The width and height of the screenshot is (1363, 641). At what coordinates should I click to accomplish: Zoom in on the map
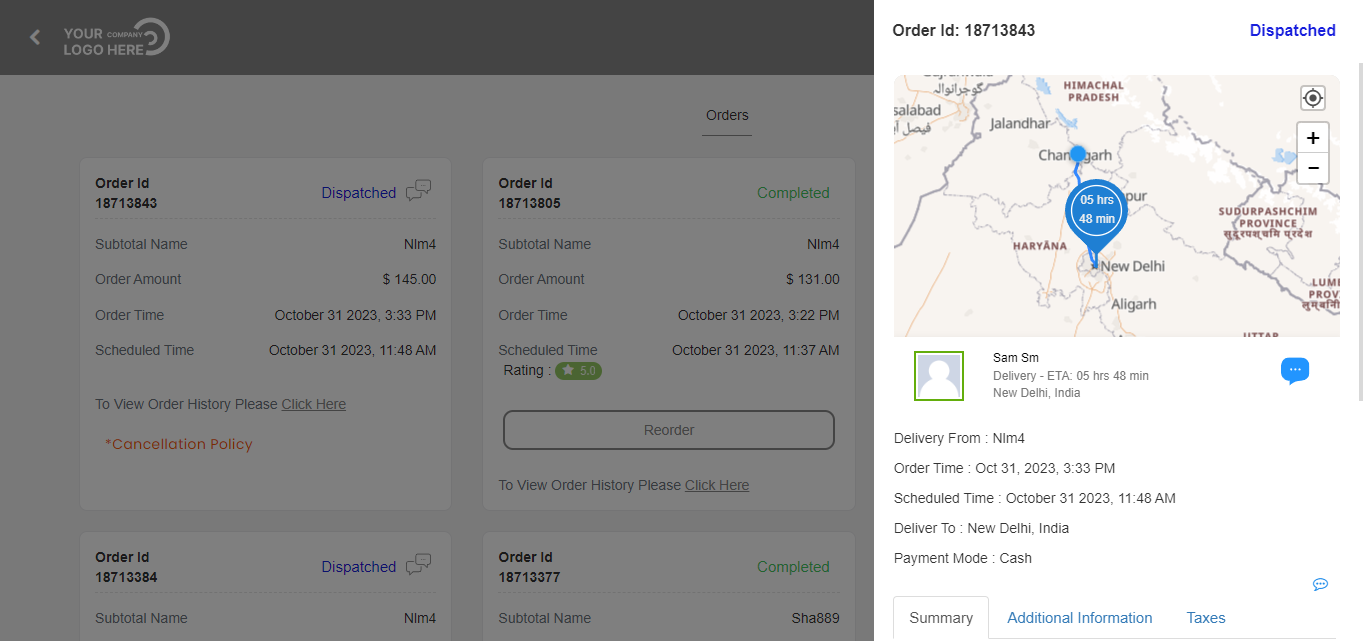(x=1312, y=138)
